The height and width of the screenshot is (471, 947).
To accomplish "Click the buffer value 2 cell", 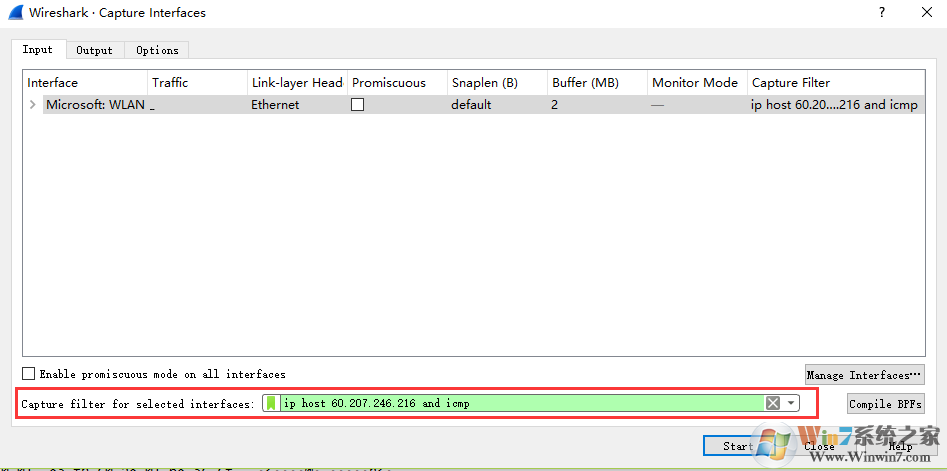I will (554, 105).
